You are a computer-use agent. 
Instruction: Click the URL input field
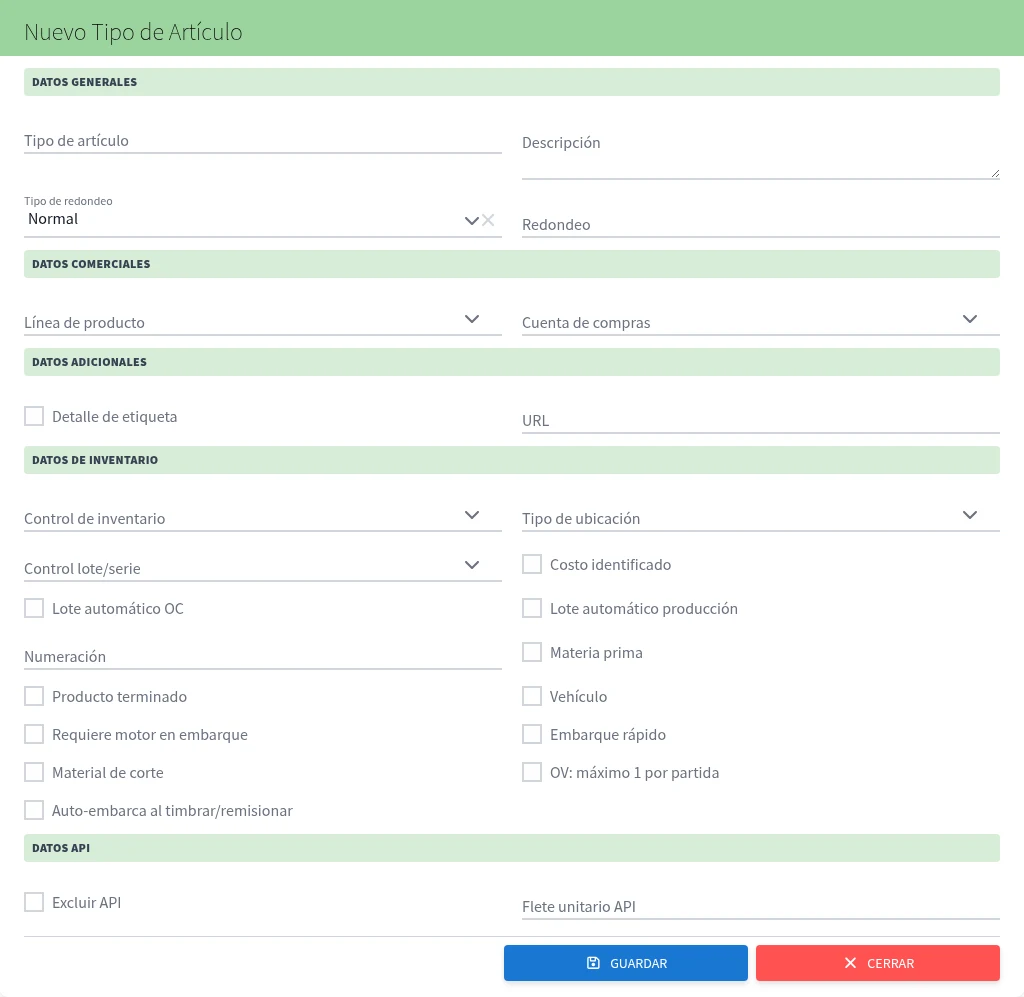(x=761, y=420)
